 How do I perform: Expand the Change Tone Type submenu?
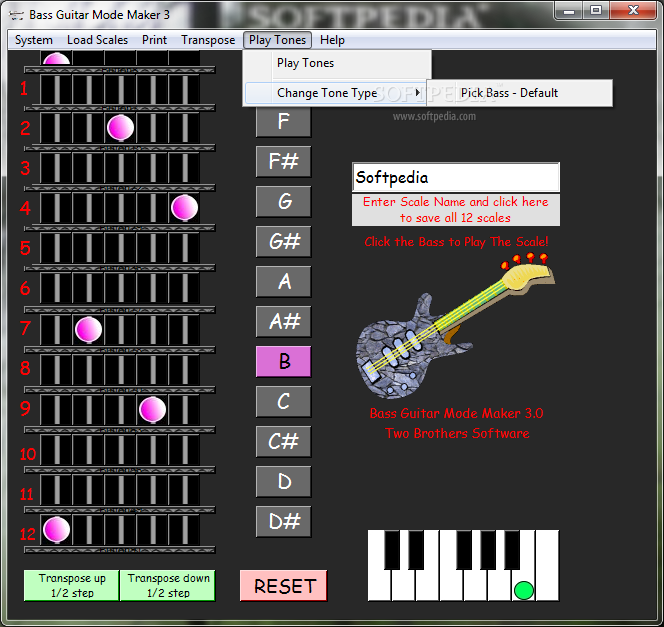coord(336,93)
